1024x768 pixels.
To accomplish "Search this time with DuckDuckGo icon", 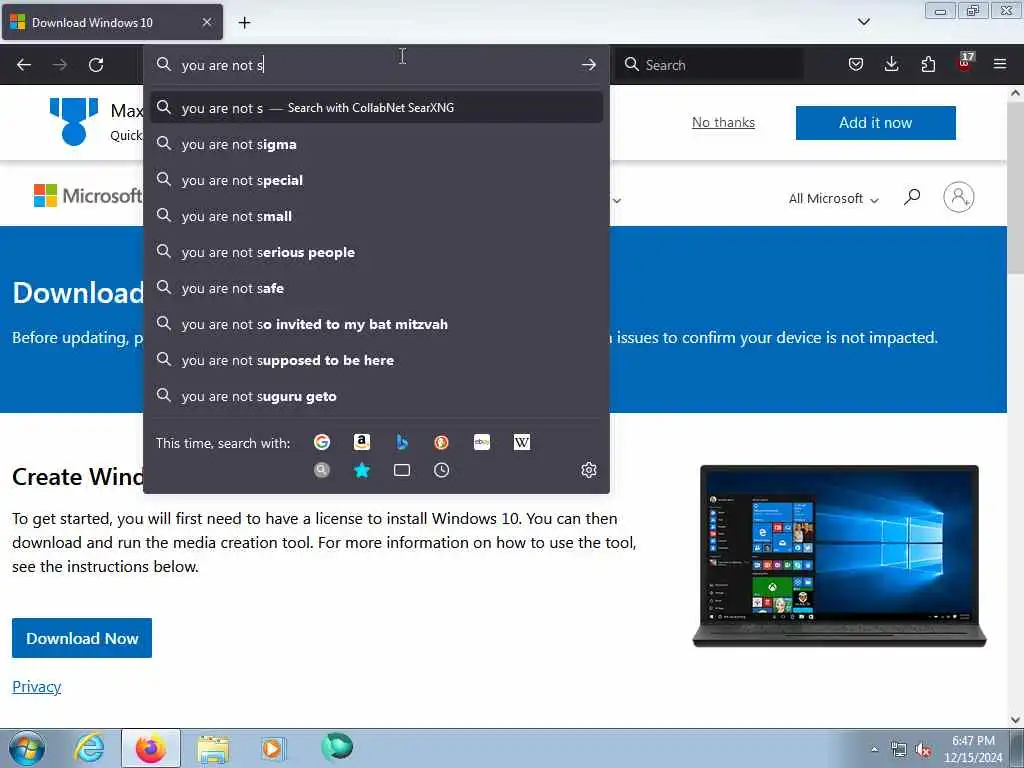I will [441, 442].
